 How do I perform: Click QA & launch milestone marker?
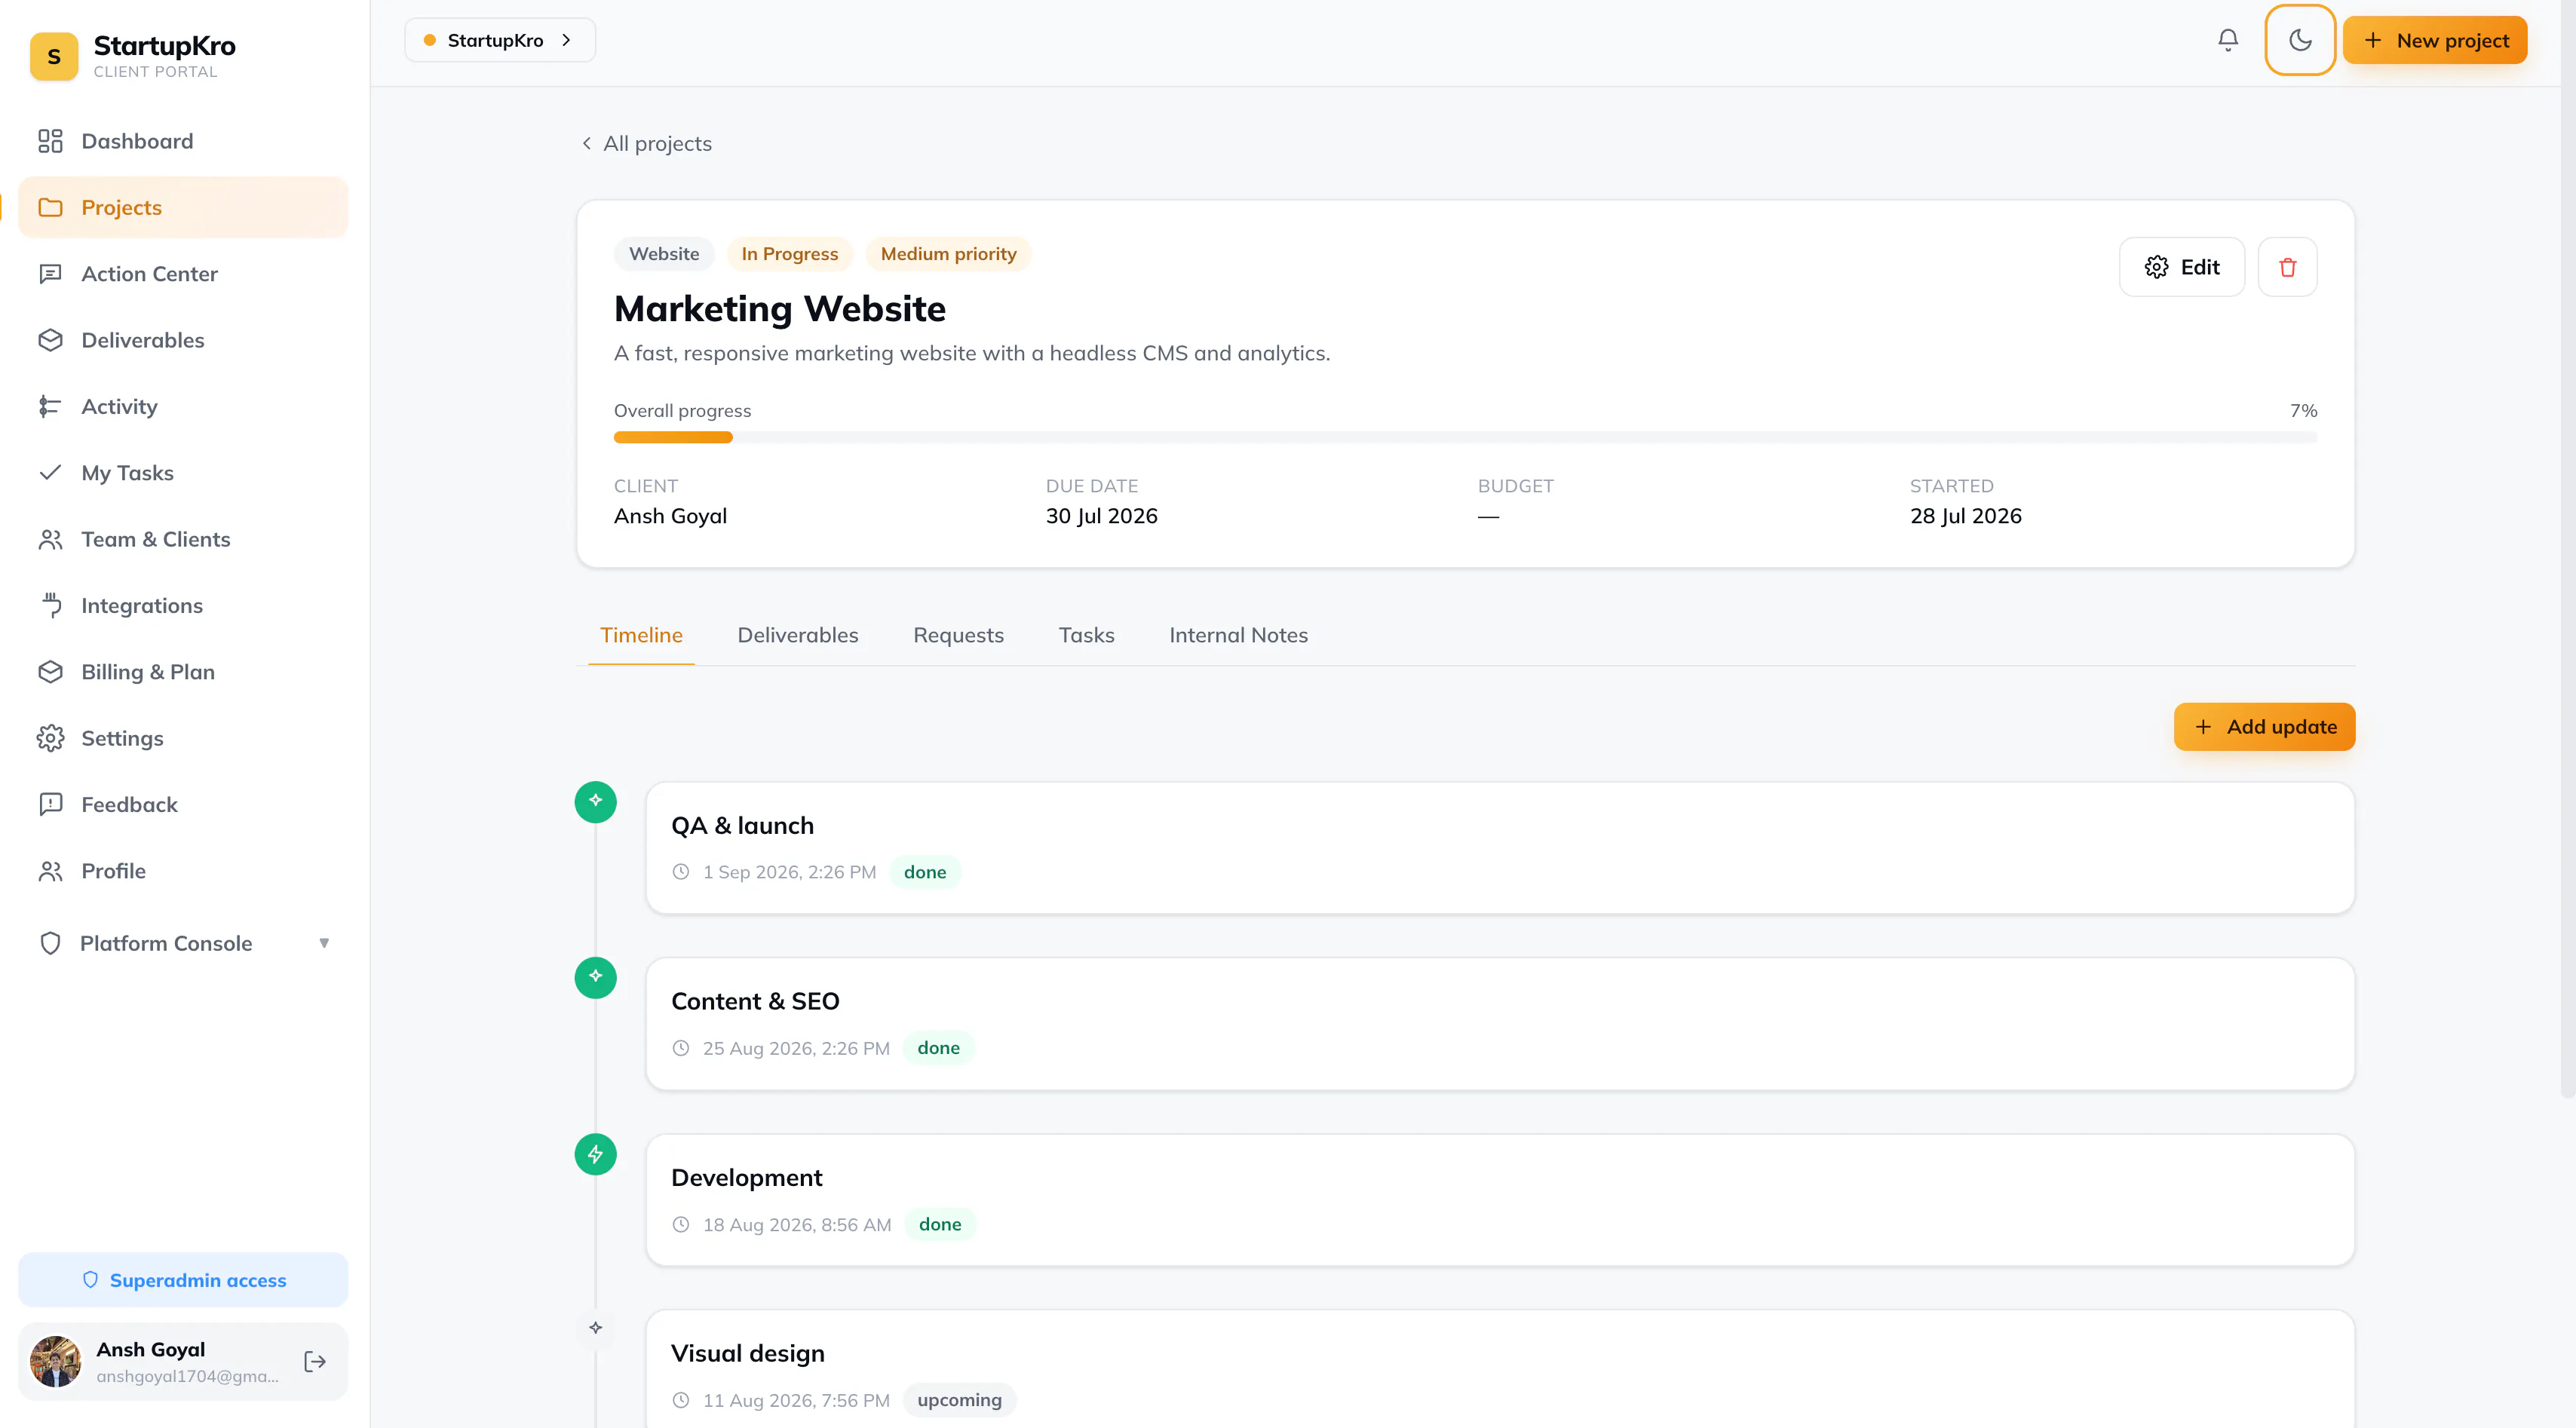[x=596, y=801]
